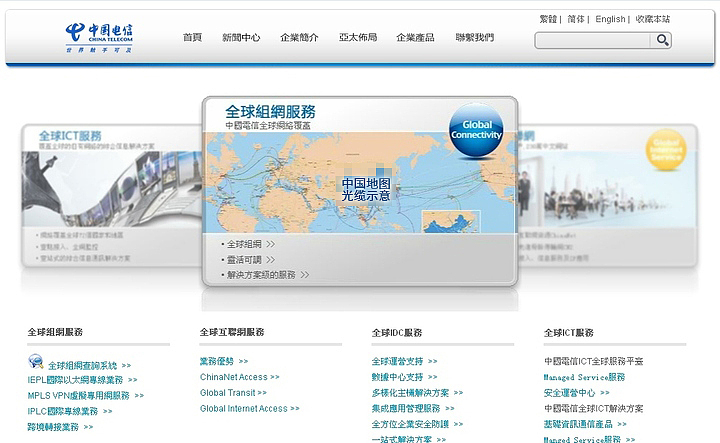The height and width of the screenshot is (443, 720).
Task: Open the 首頁 menu item
Action: click(x=192, y=38)
